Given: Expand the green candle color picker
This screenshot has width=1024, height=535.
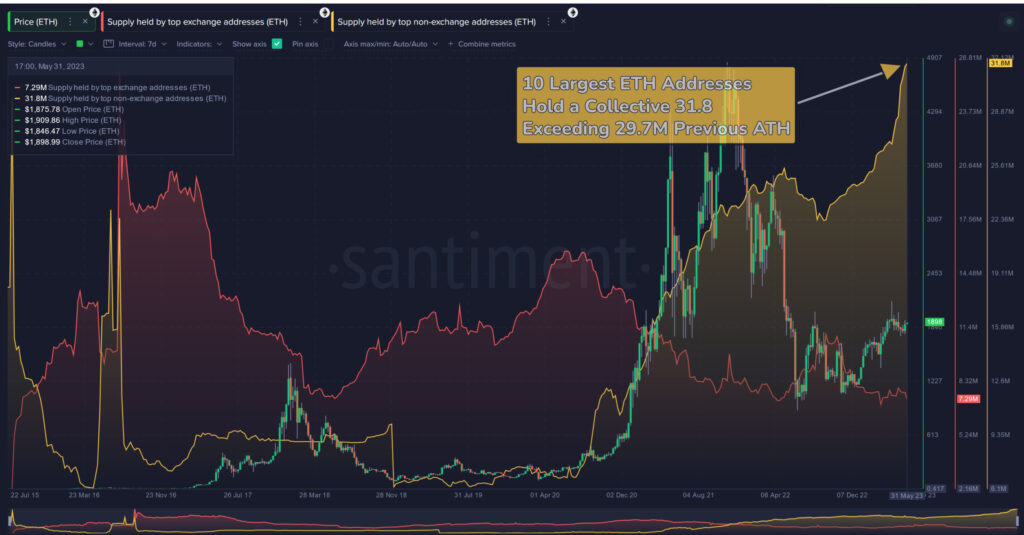Looking at the screenshot, I should point(84,44).
